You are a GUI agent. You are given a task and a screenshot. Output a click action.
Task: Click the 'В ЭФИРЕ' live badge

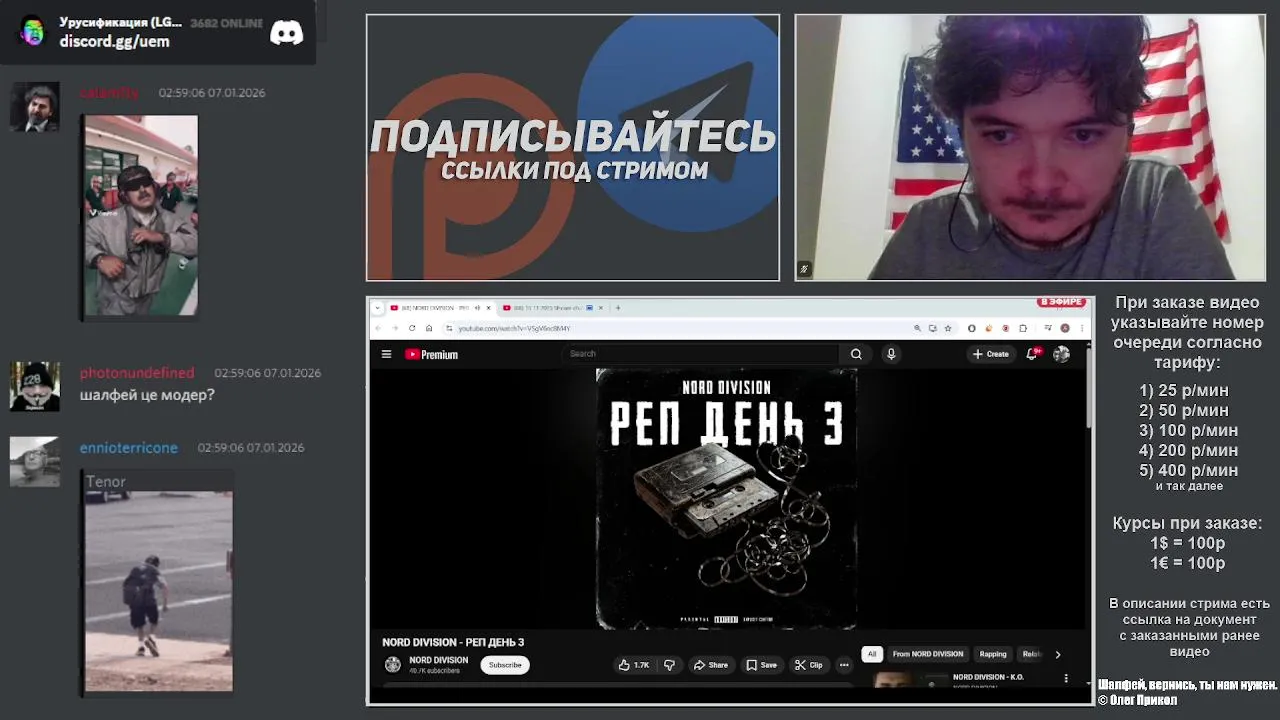[x=1062, y=302]
